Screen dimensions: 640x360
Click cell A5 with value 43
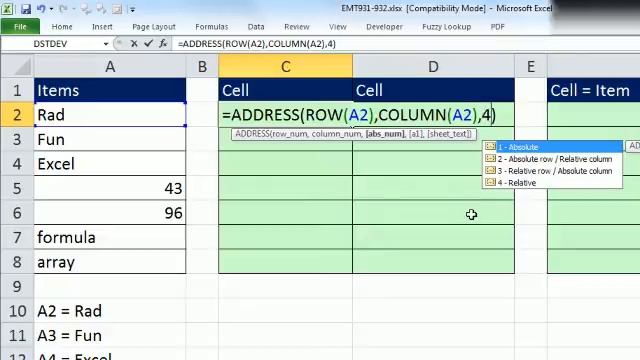[x=110, y=188]
